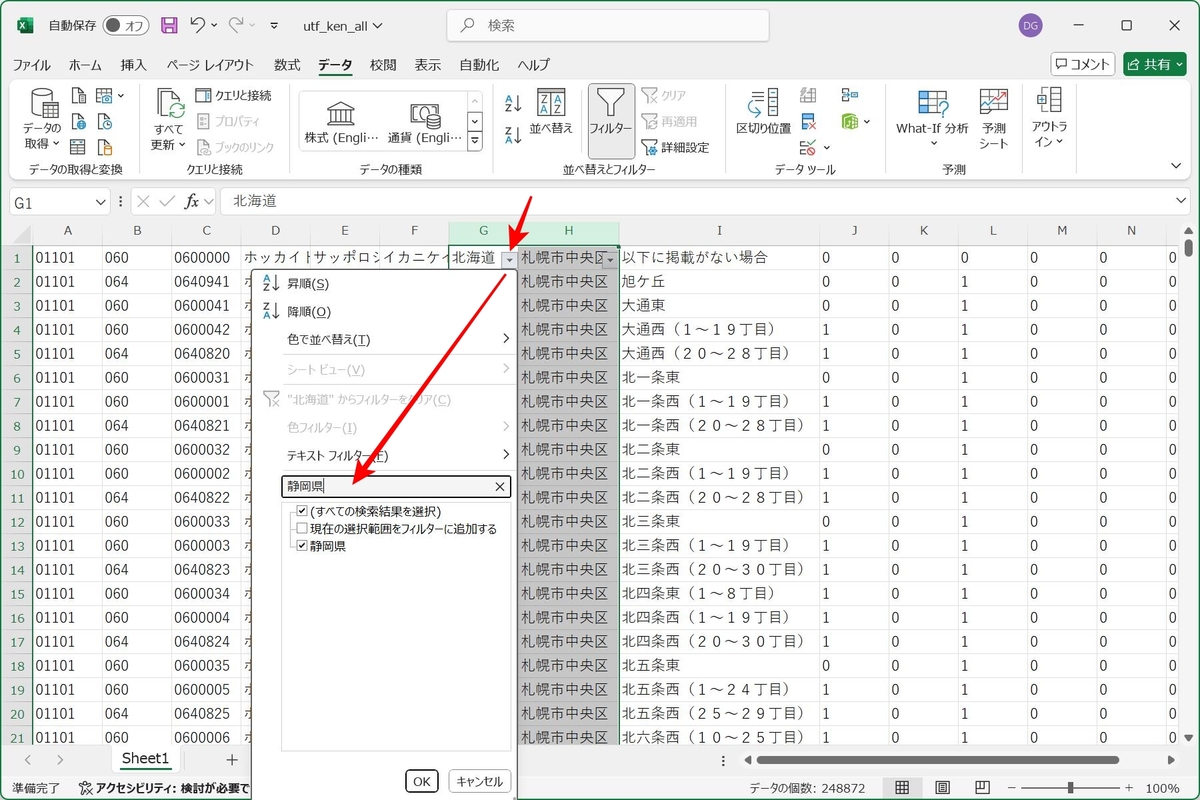The image size is (1200, 800).
Task: Toggle the AutoSave (自動保存) switch
Action: coord(125,26)
